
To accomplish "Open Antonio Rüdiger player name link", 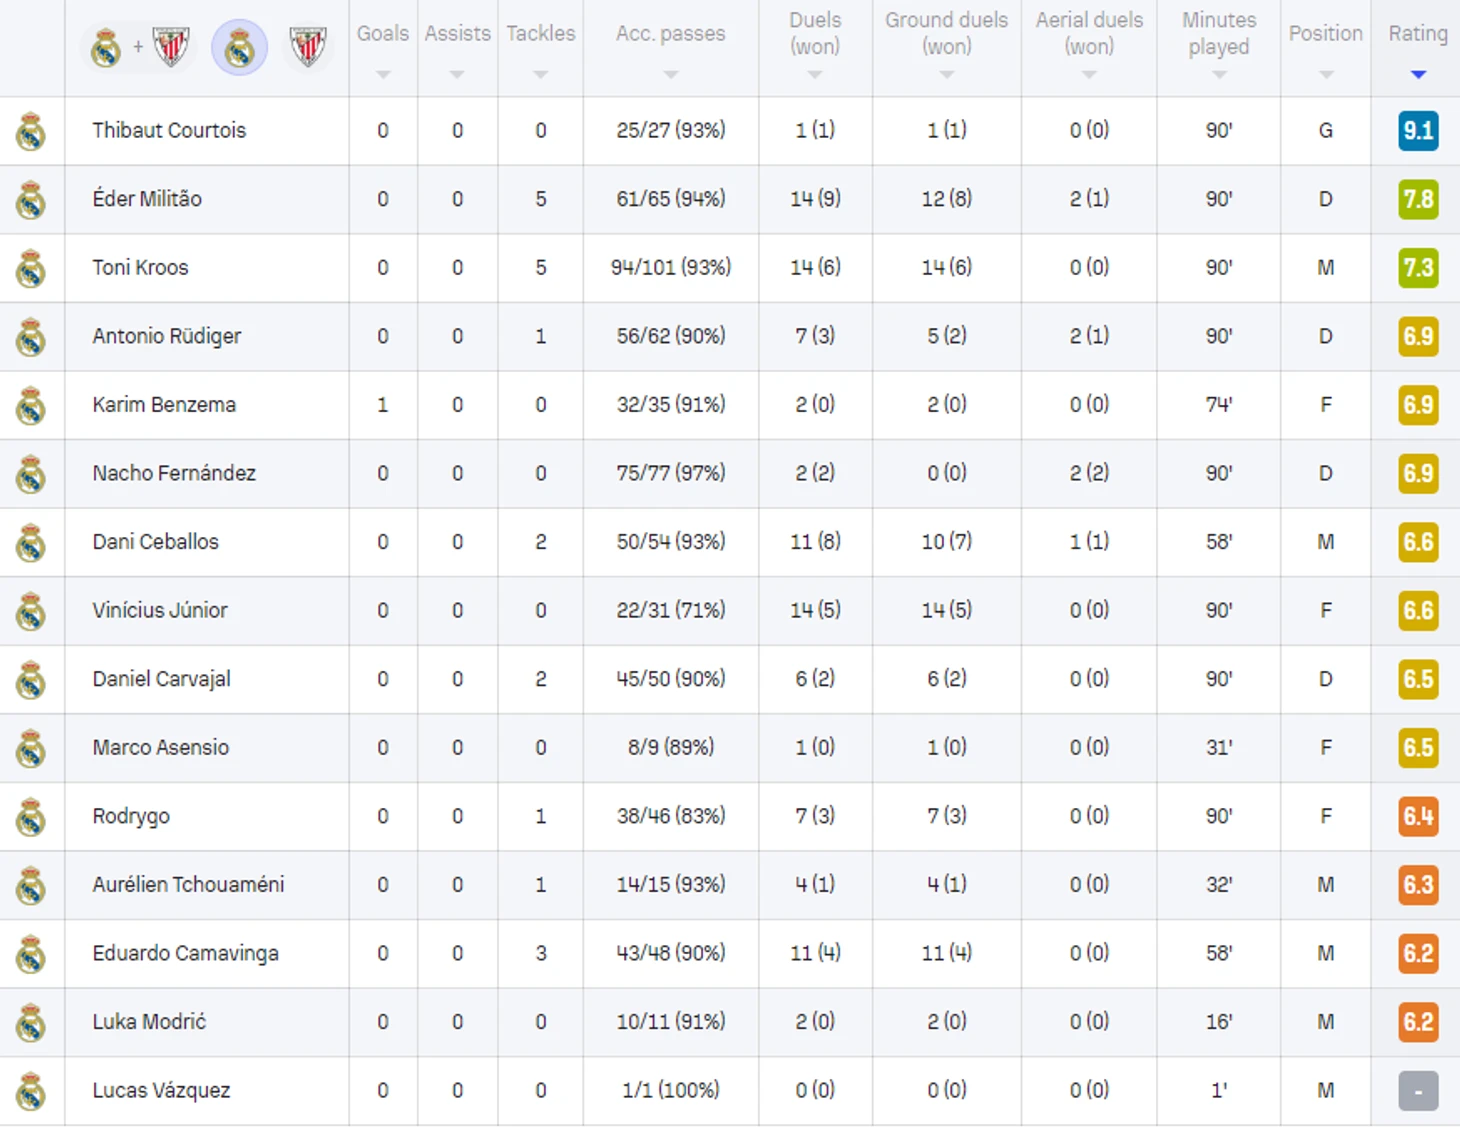I will coord(167,336).
